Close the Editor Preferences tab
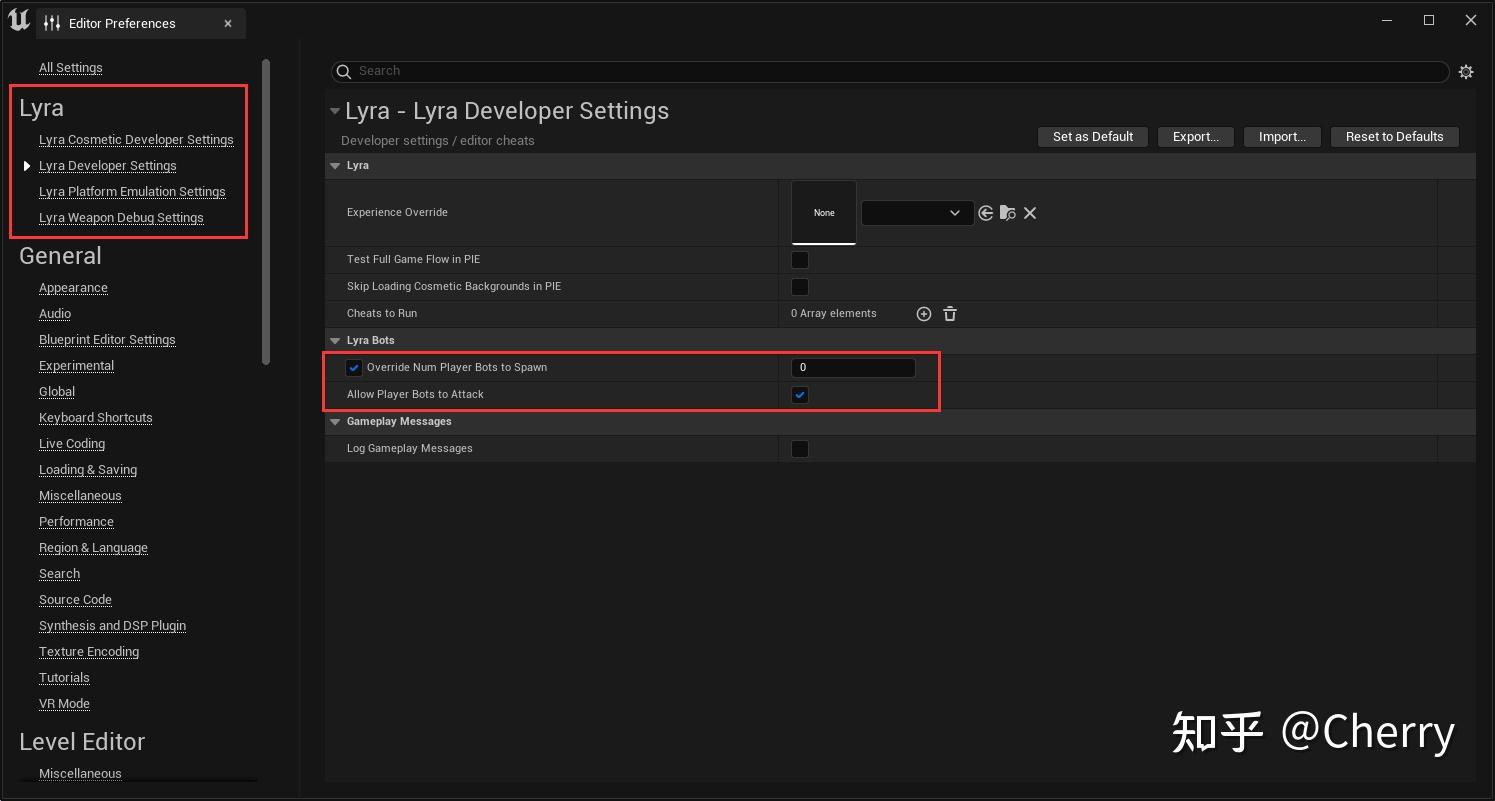Viewport: 1495px width, 801px height. [228, 23]
